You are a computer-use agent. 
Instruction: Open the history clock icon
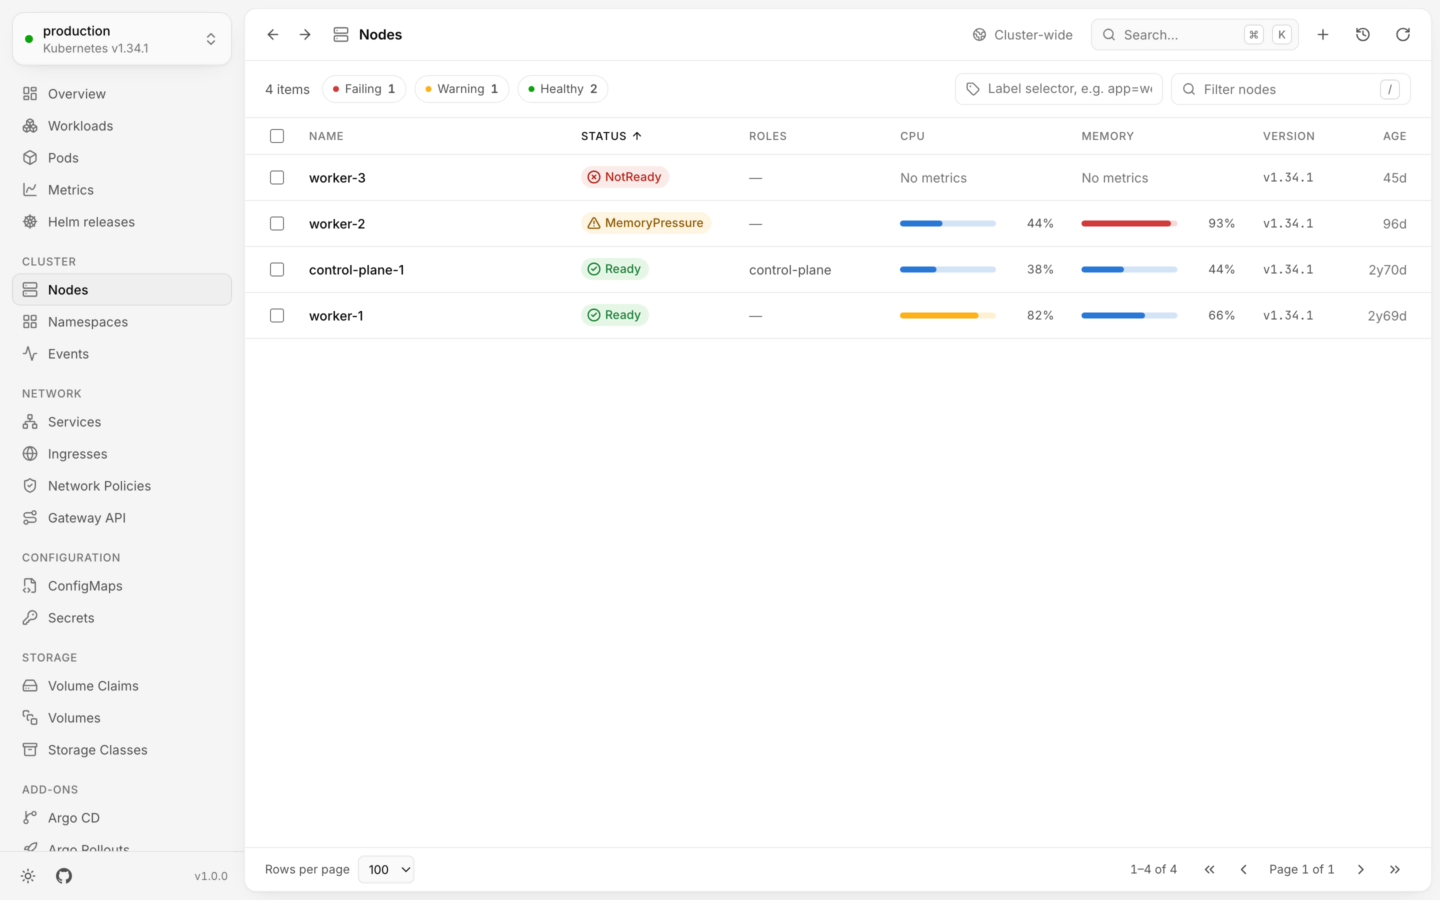(1363, 35)
